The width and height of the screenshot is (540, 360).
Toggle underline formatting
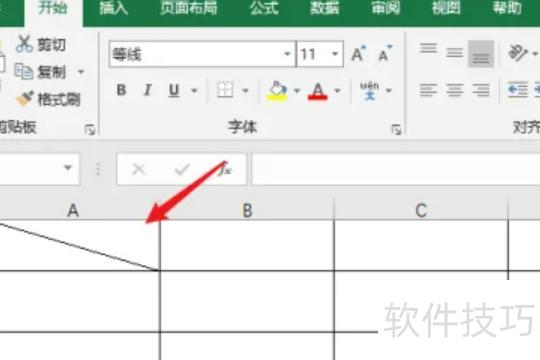pos(174,90)
